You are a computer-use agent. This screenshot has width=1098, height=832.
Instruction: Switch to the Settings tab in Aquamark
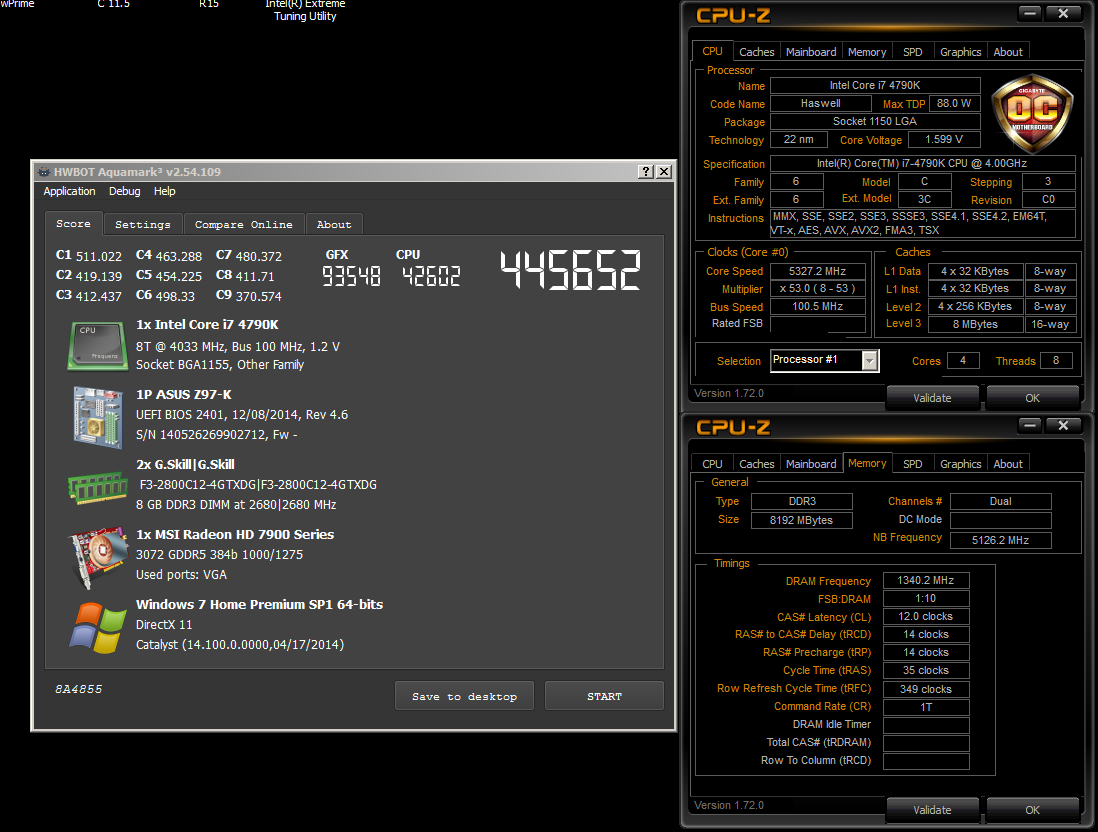[x=143, y=224]
